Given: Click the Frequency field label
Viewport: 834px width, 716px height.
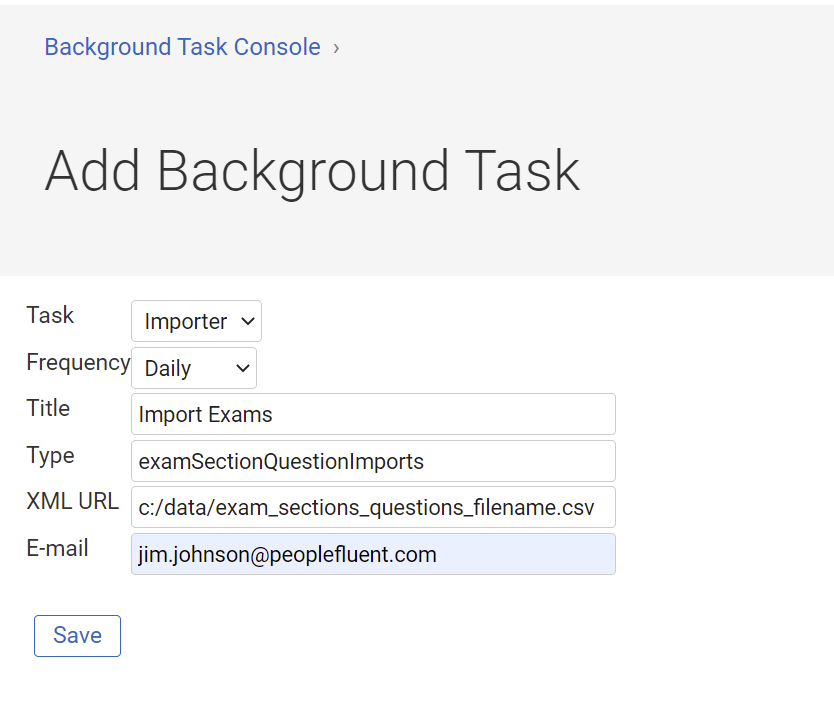Looking at the screenshot, I should coord(78,363).
